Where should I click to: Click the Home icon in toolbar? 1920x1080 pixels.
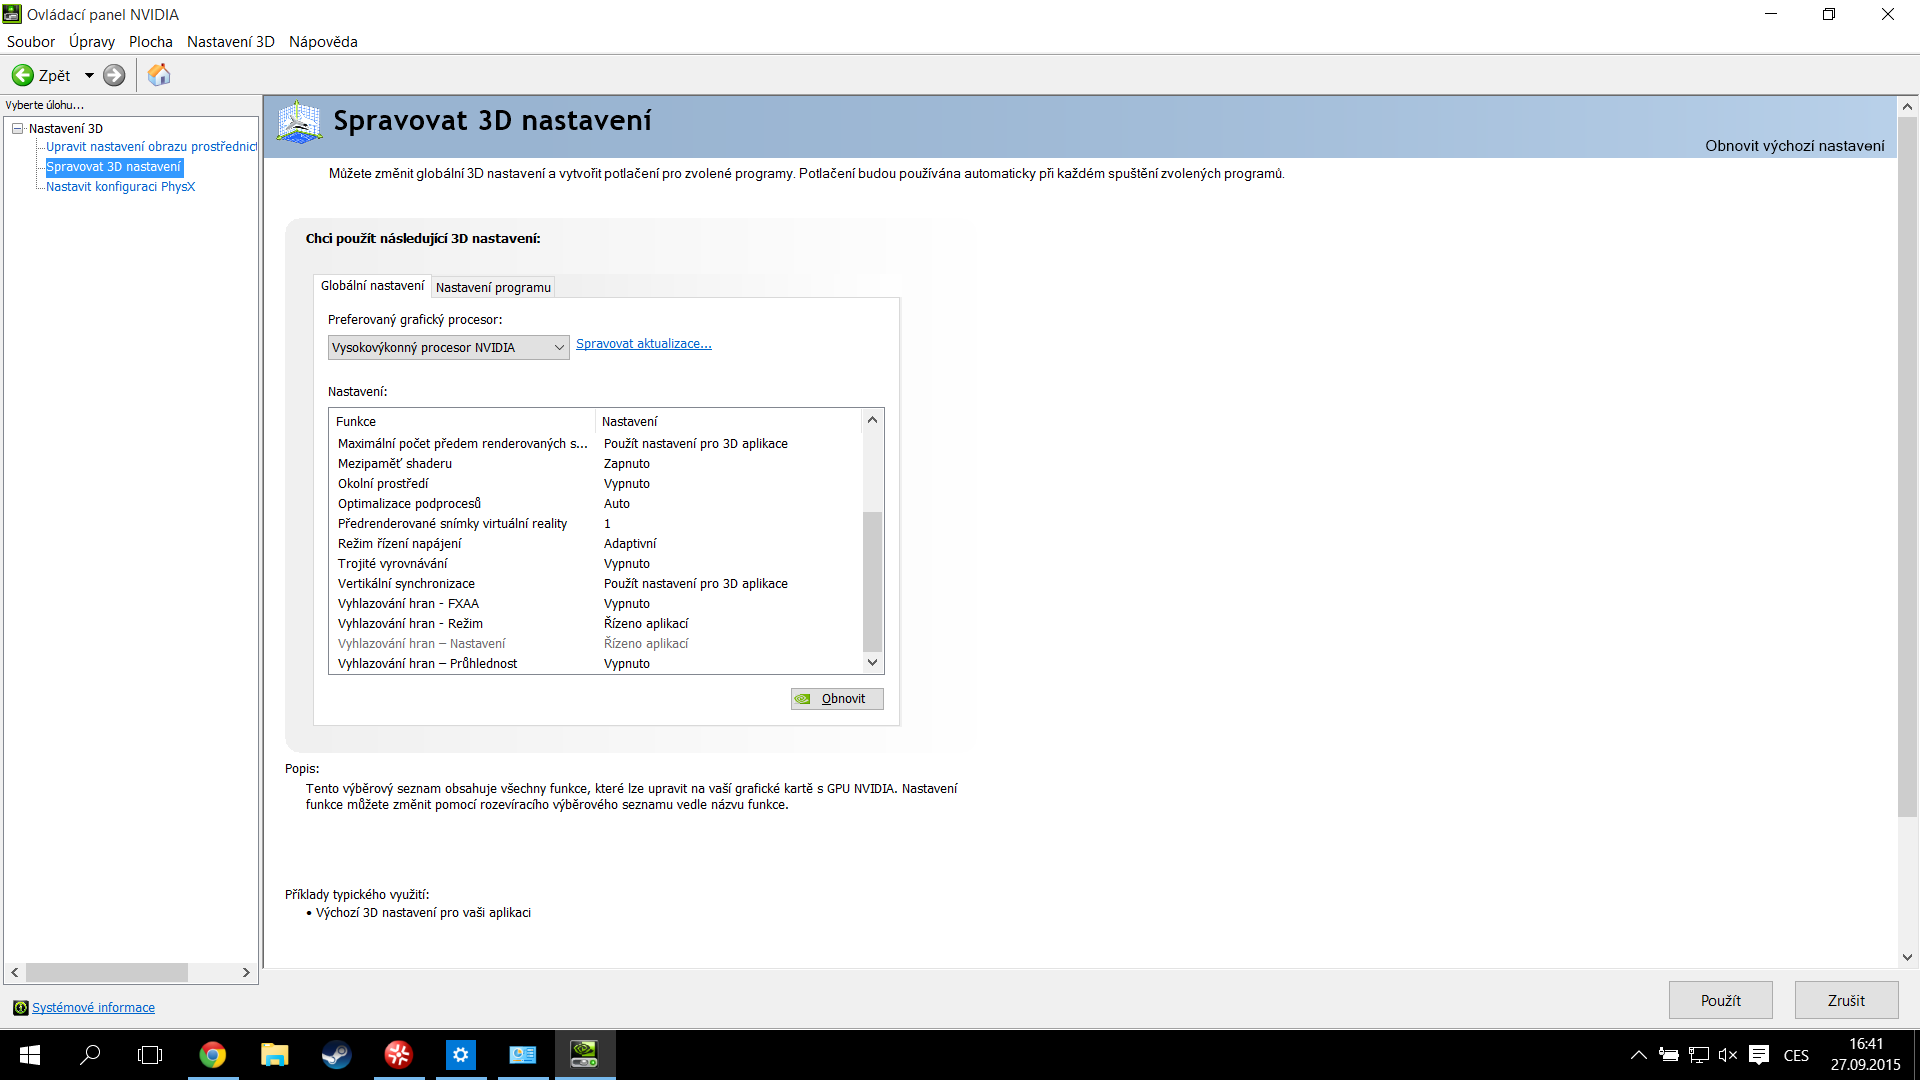[x=159, y=75]
